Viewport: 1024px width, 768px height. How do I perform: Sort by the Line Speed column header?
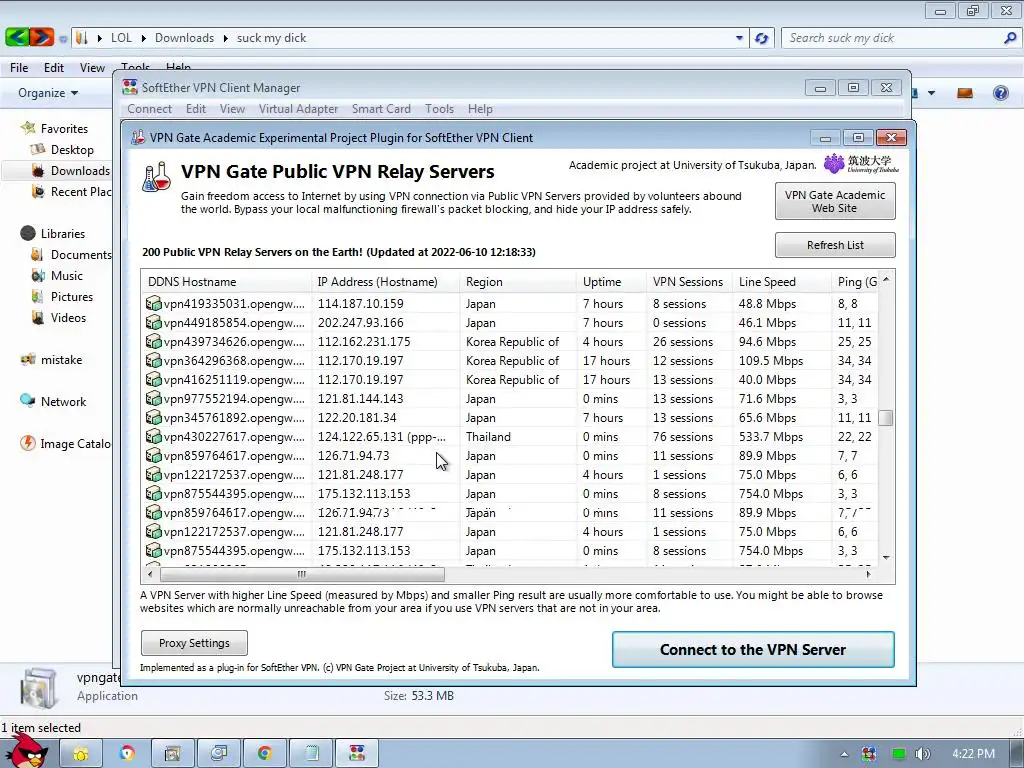pyautogui.click(x=782, y=281)
